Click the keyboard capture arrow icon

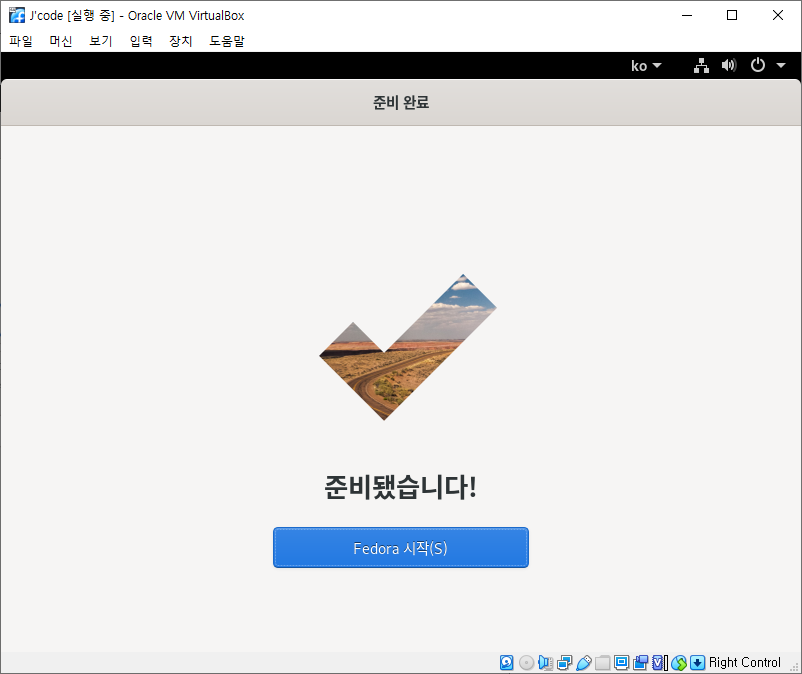pos(697,663)
